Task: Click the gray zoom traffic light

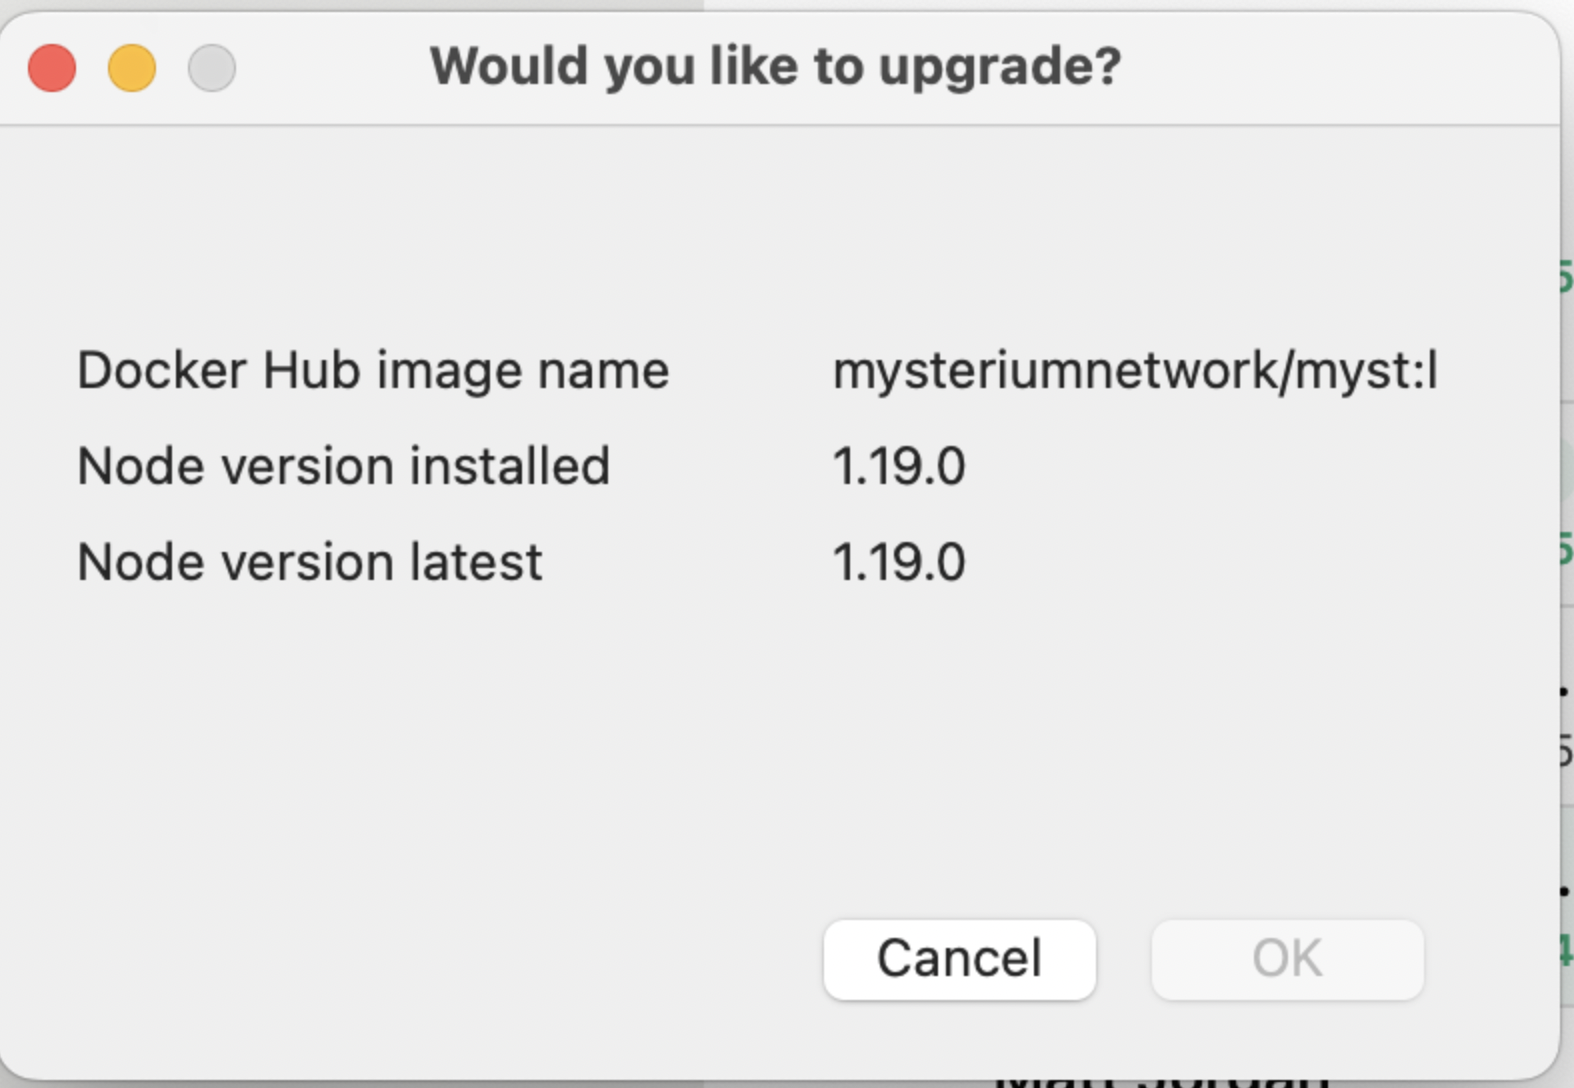Action: 211,67
